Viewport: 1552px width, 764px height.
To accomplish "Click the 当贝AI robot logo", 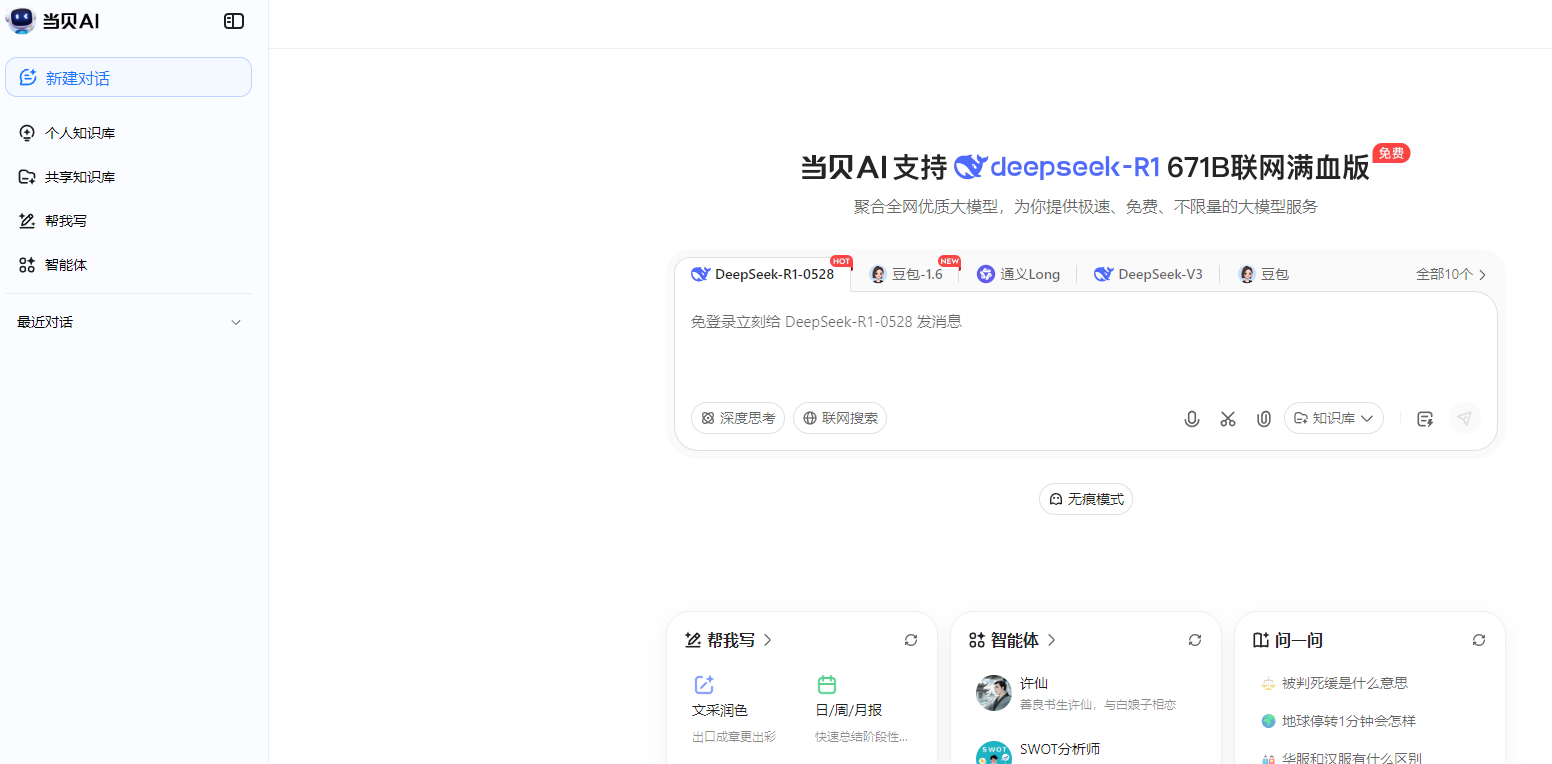I will click(x=21, y=21).
